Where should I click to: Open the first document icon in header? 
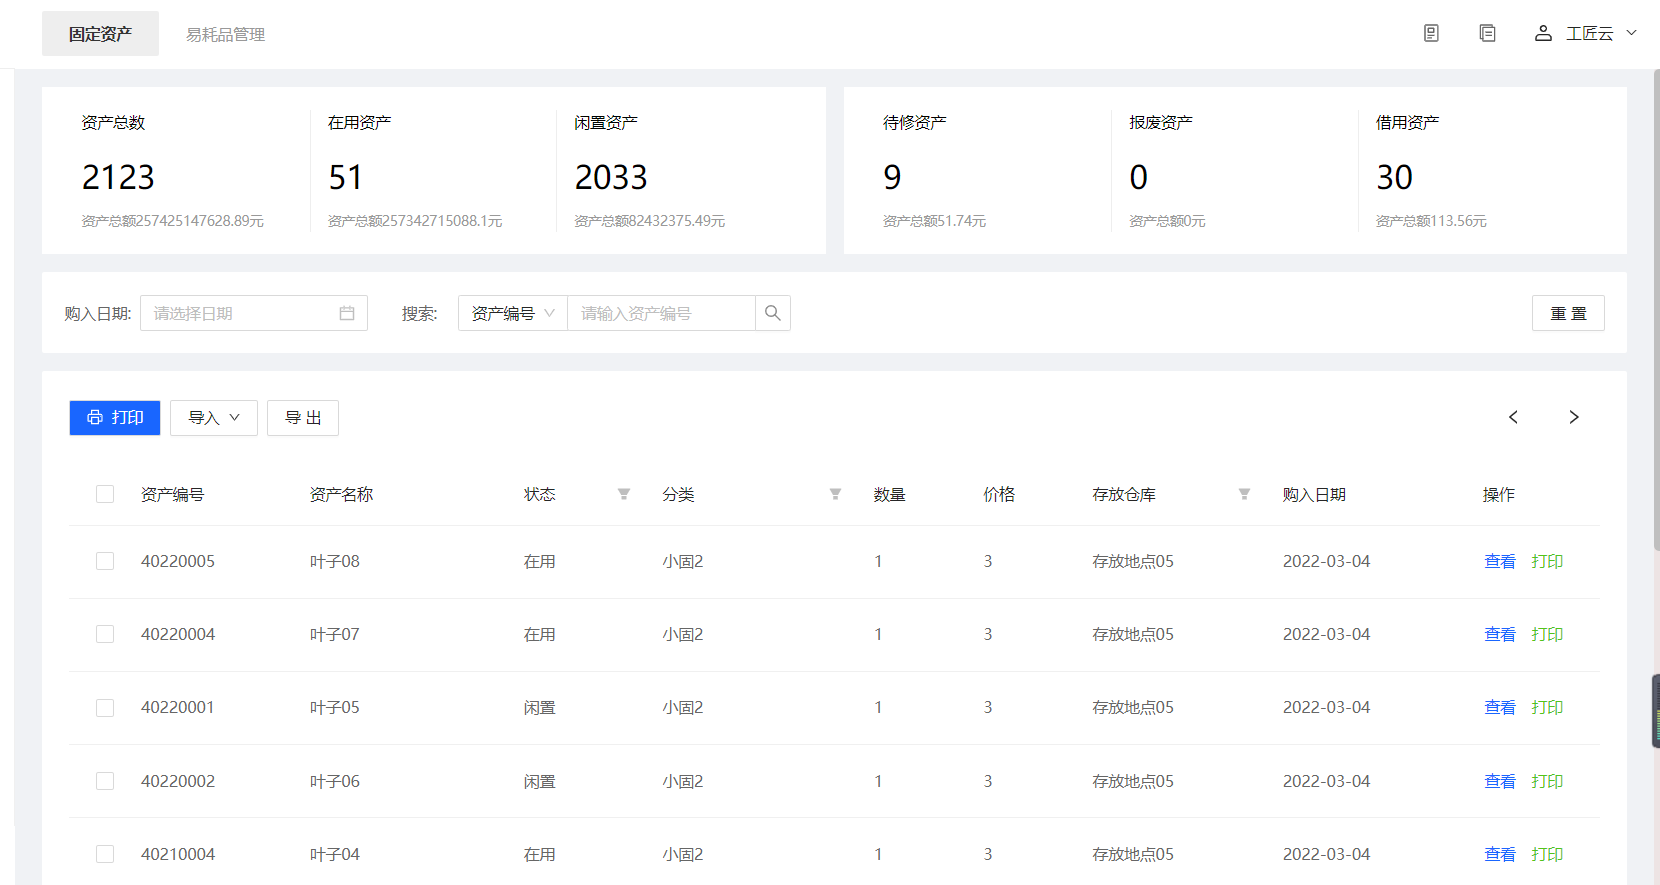point(1431,33)
